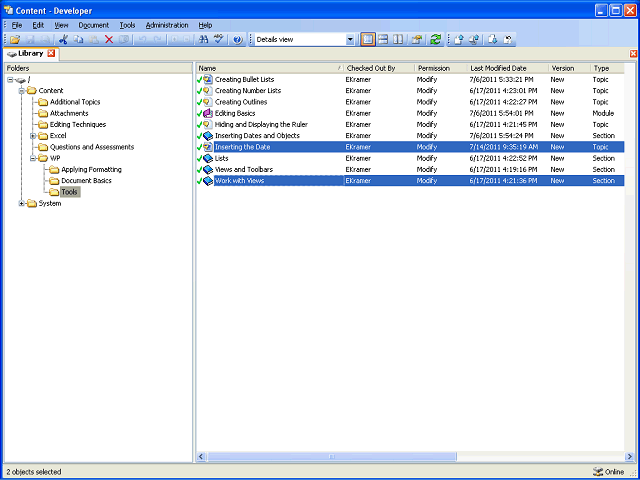Click the Copy toolbar icon
Screen dimensions: 640x480
pos(78,40)
